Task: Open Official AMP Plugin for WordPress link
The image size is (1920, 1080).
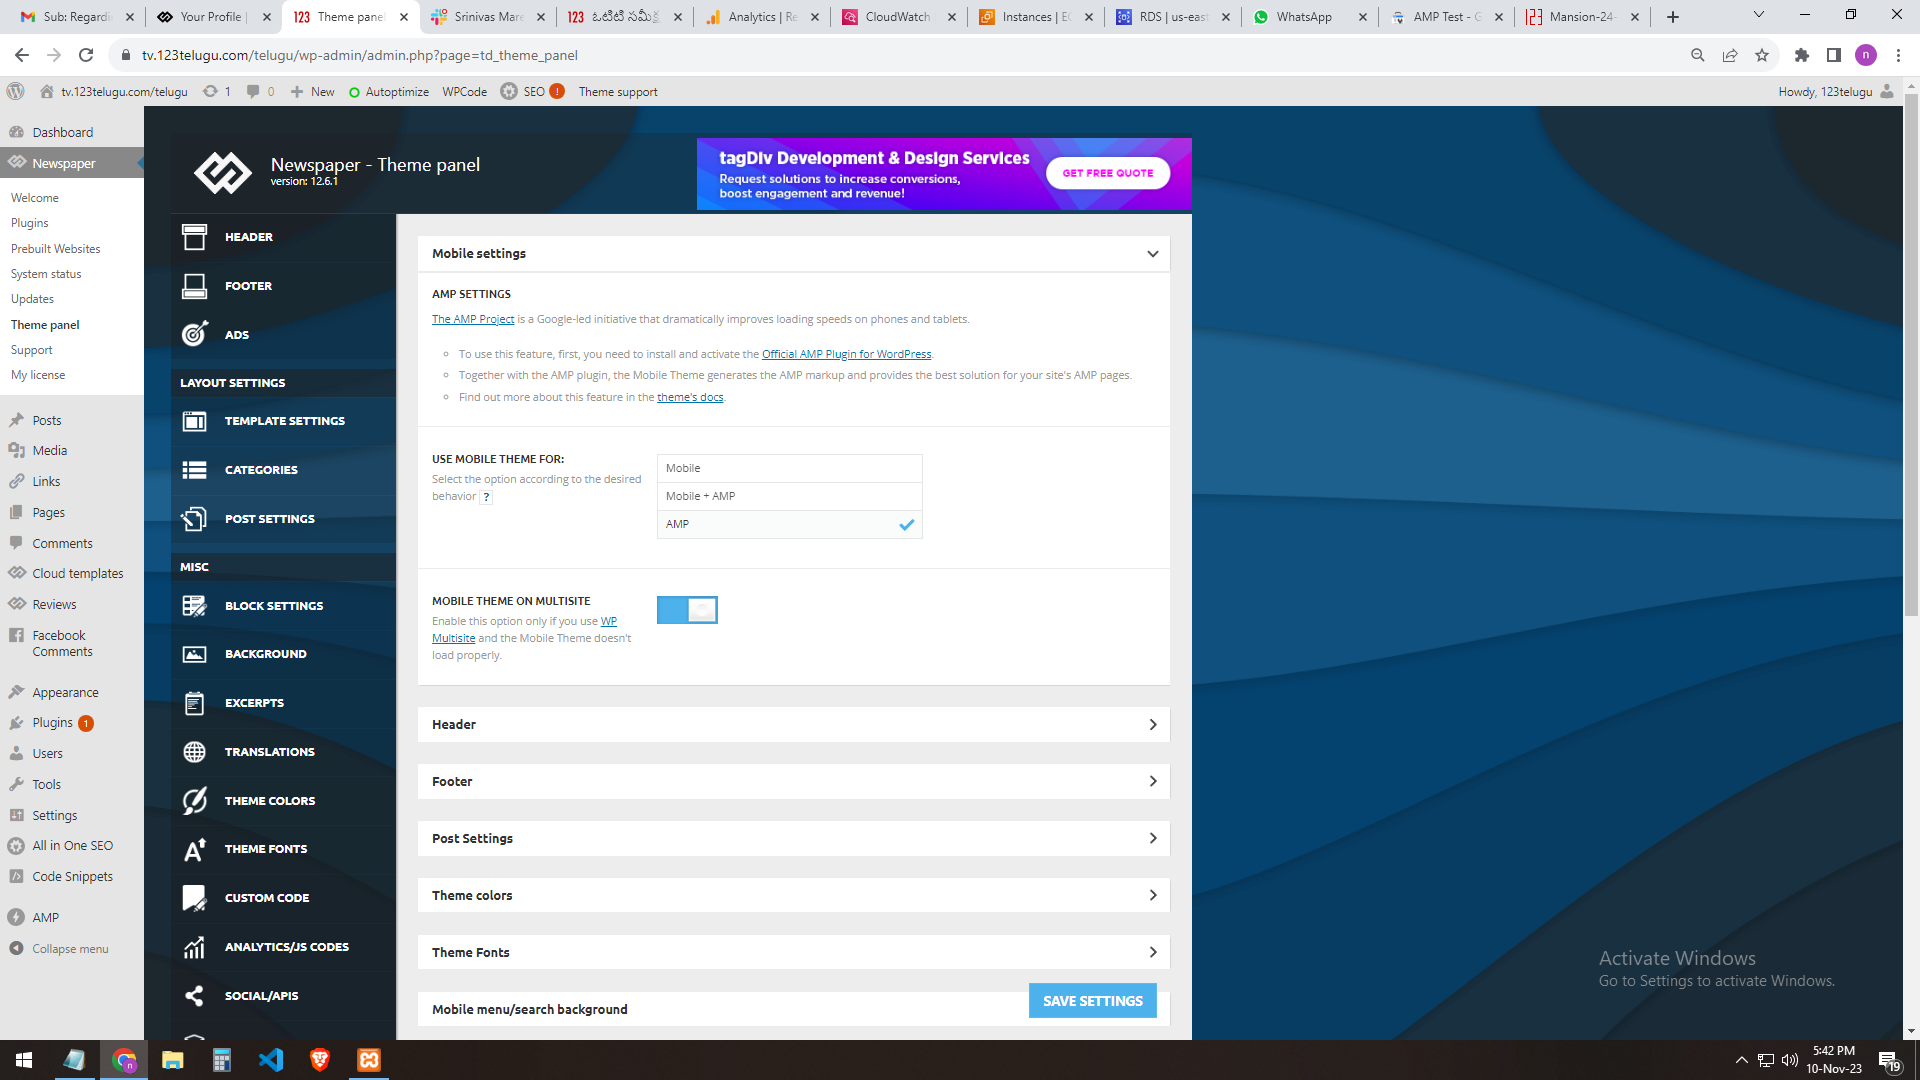Action: pos(846,354)
